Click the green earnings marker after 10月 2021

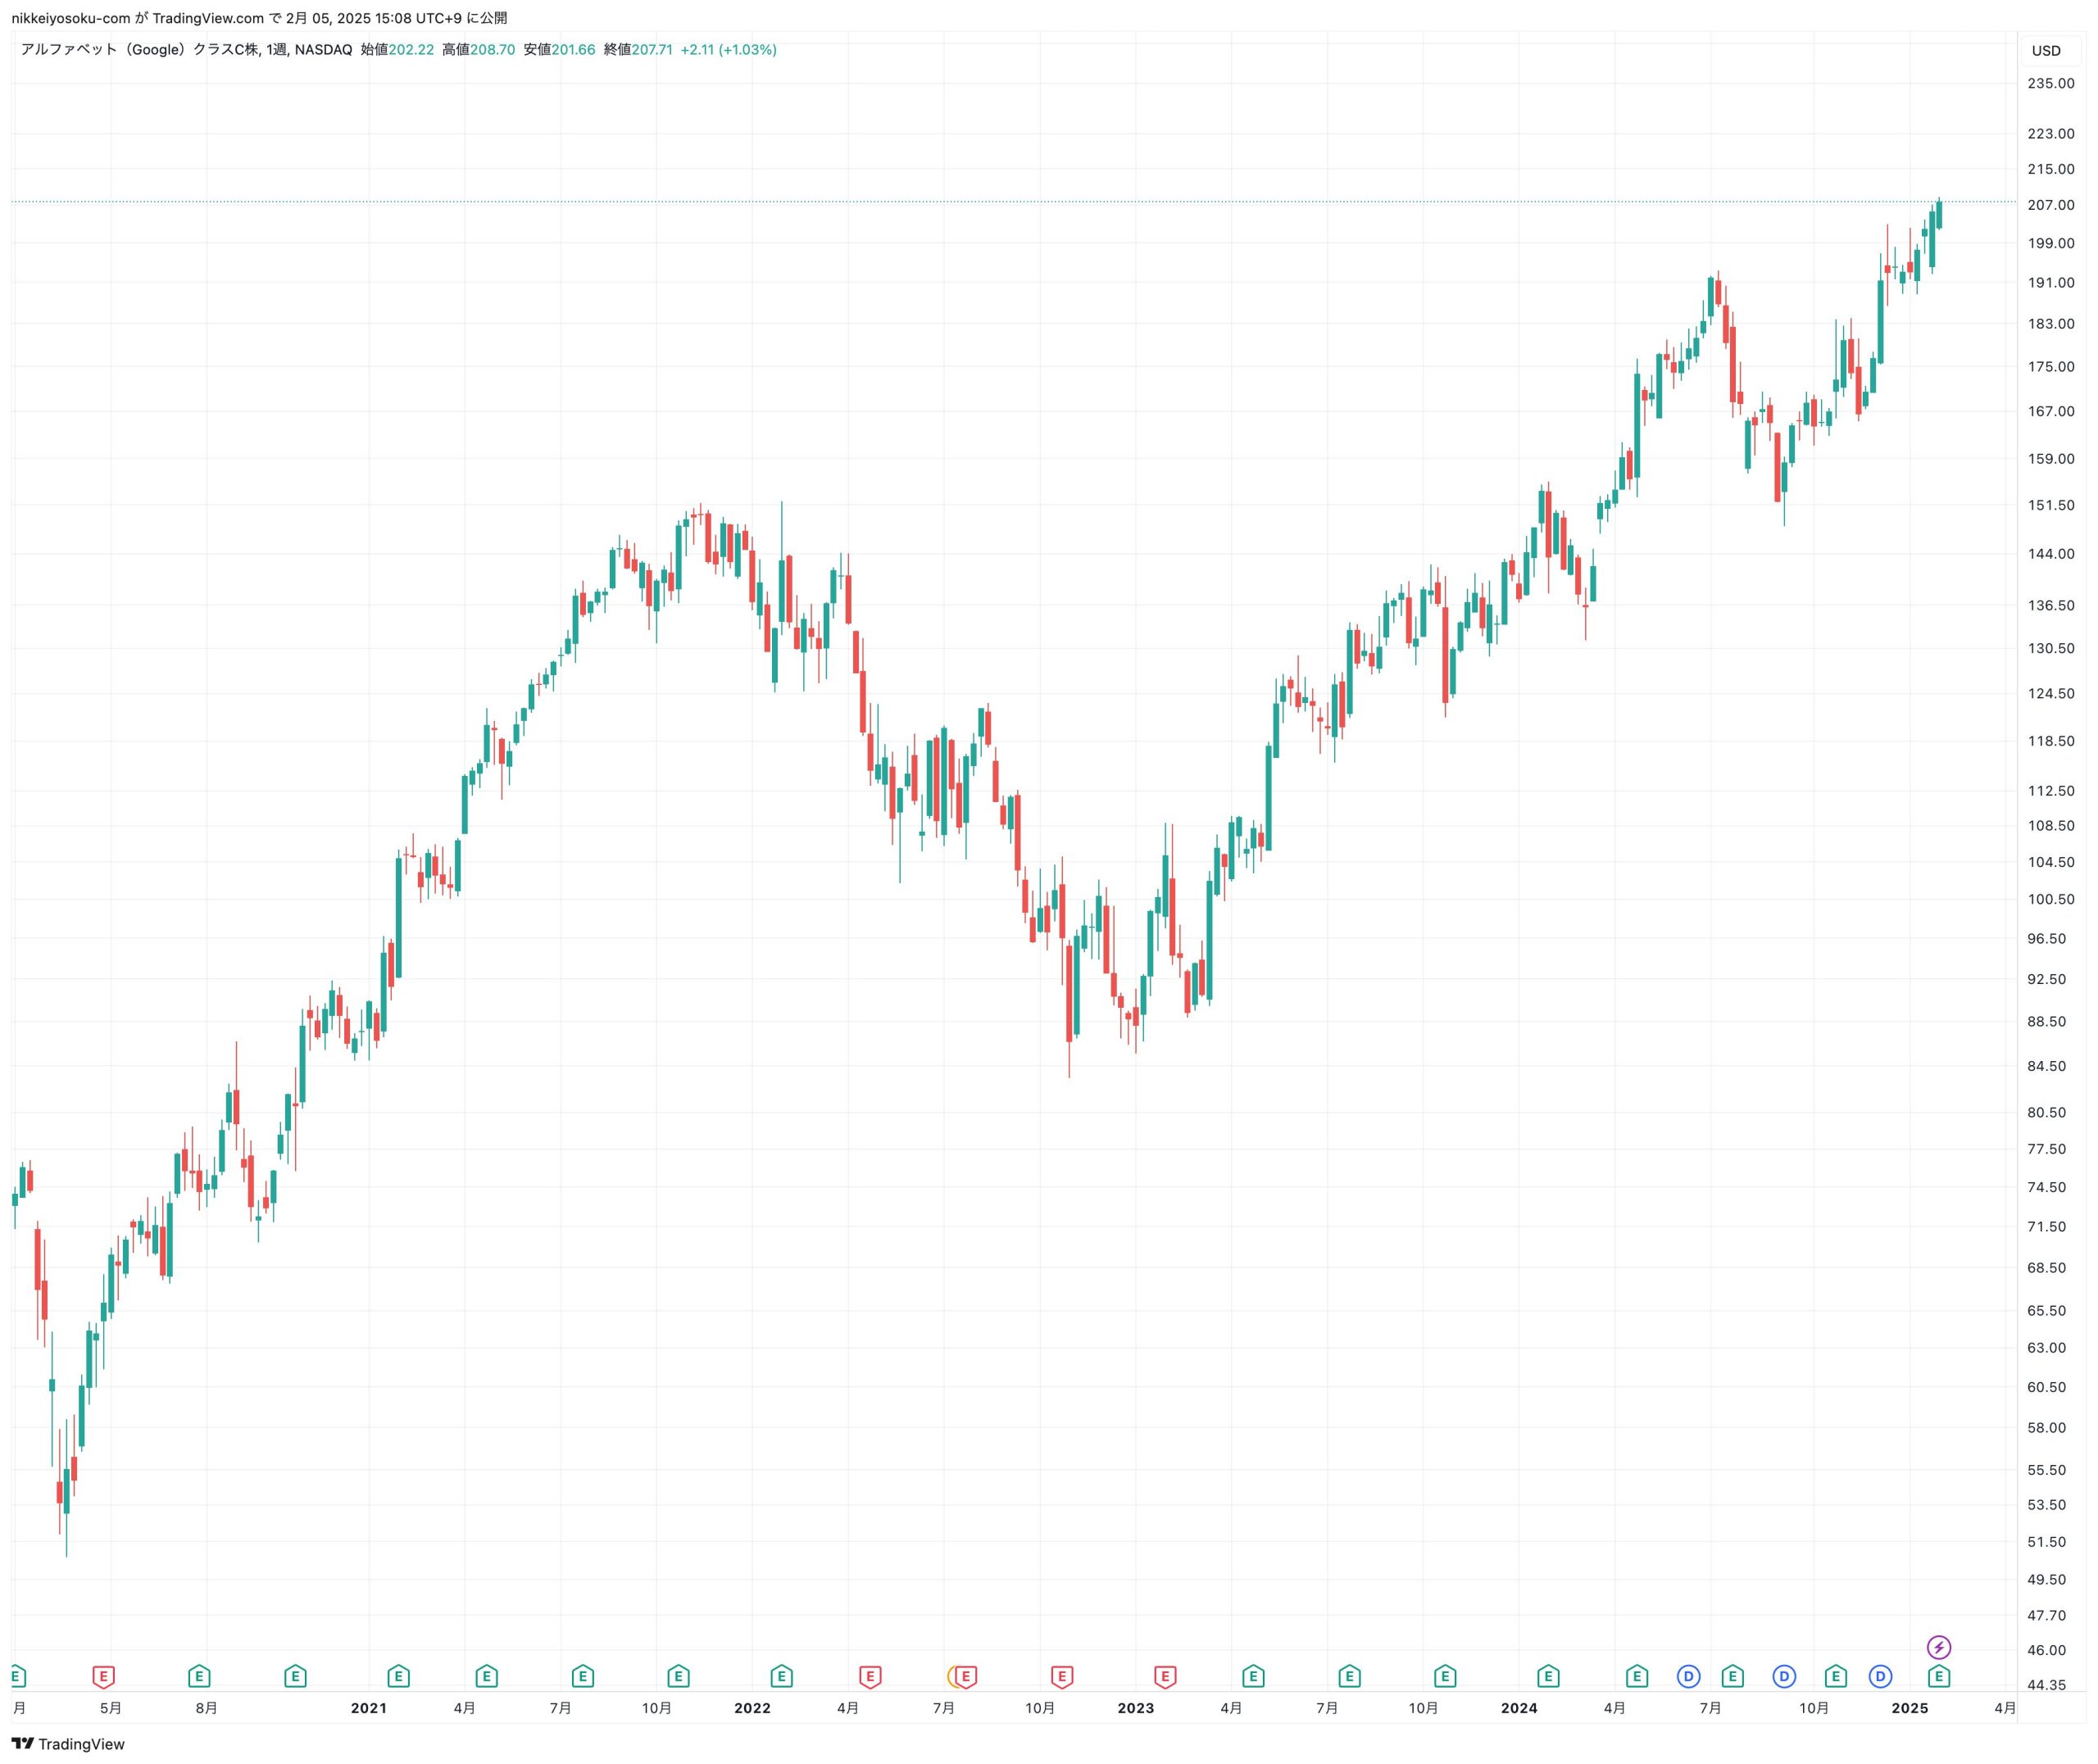(679, 1676)
